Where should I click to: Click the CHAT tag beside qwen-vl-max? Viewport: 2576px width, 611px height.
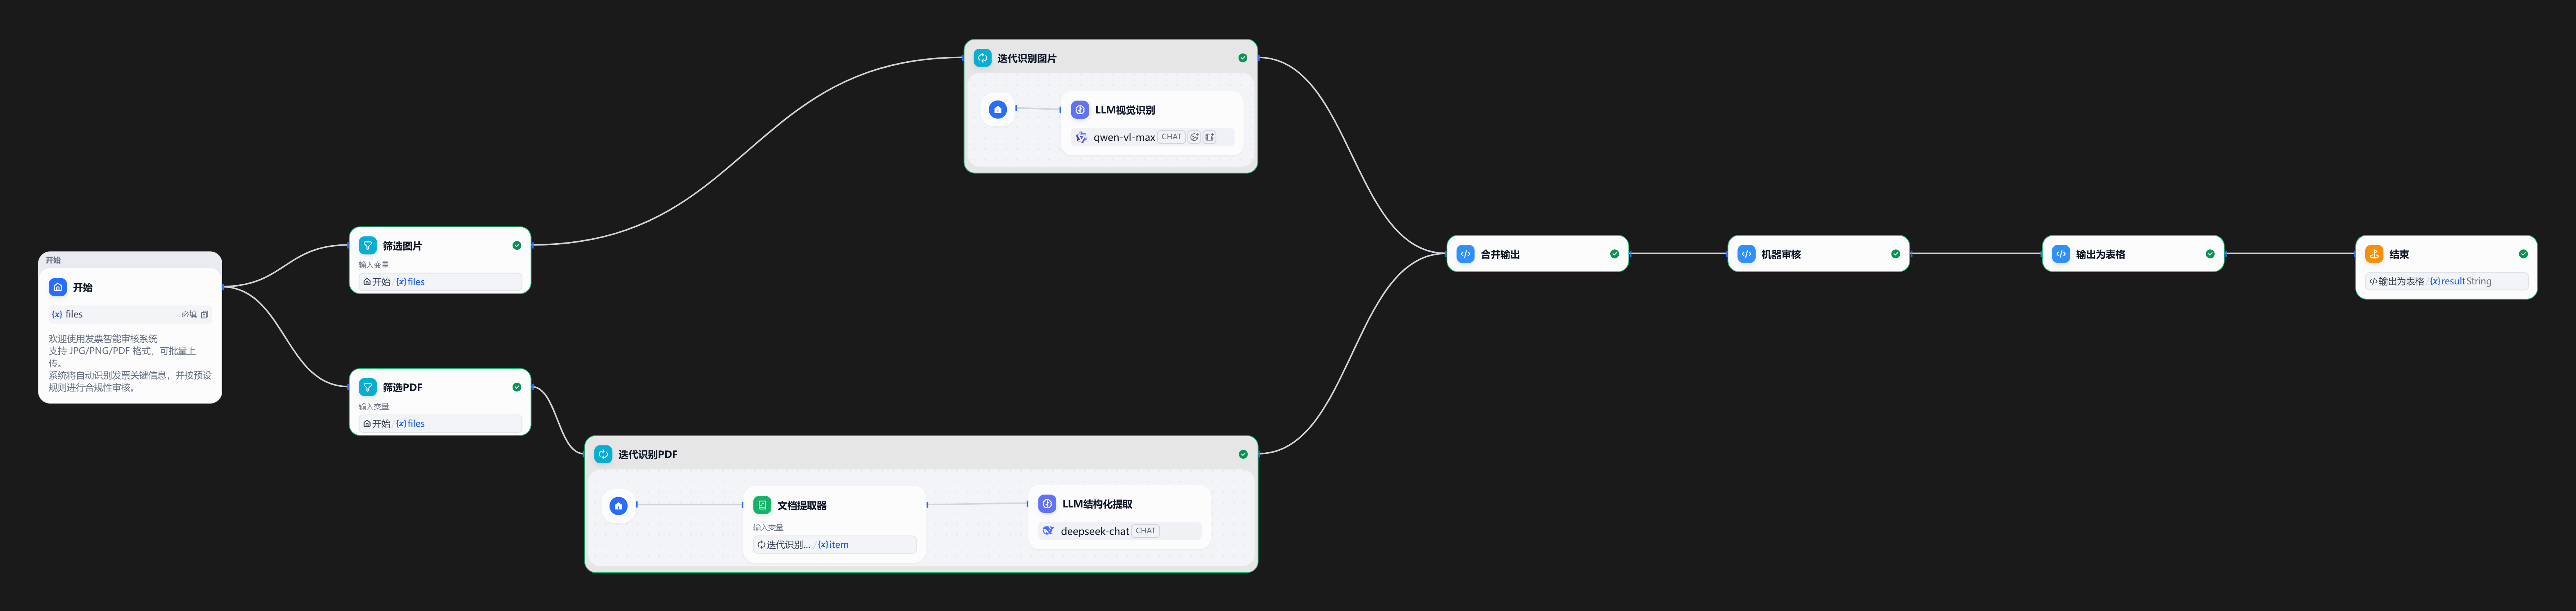tap(1171, 137)
